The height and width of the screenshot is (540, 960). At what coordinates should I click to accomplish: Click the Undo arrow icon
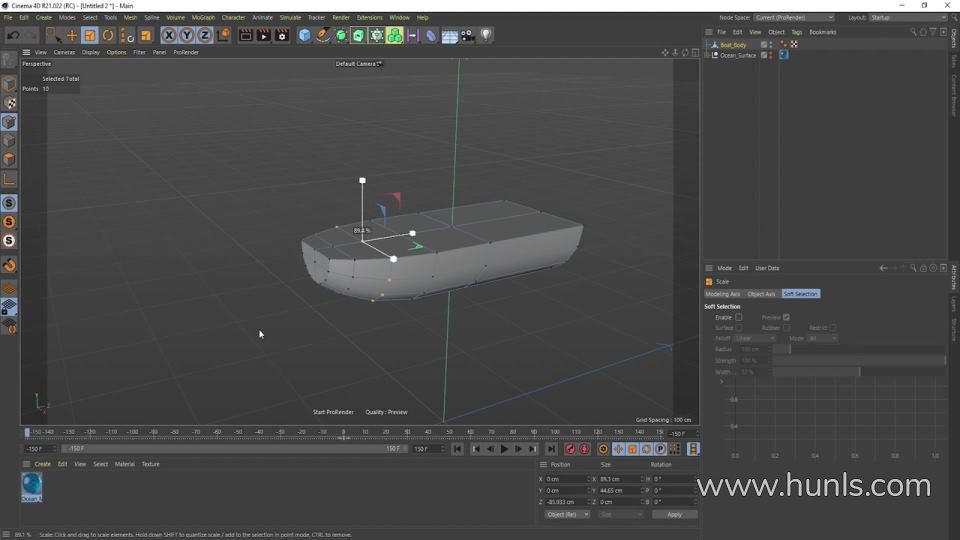coord(13,35)
